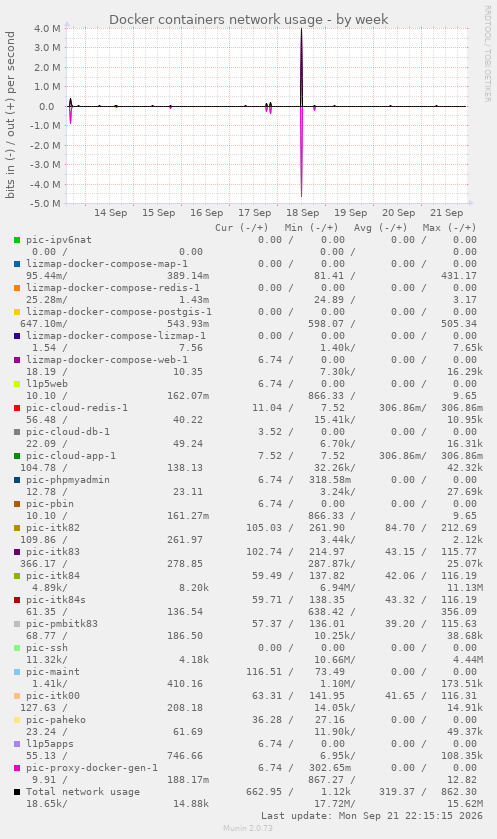Image resolution: width=497 pixels, height=839 pixels.
Task: Click the 'pic-itk00' legend label
Action: (x=53, y=696)
